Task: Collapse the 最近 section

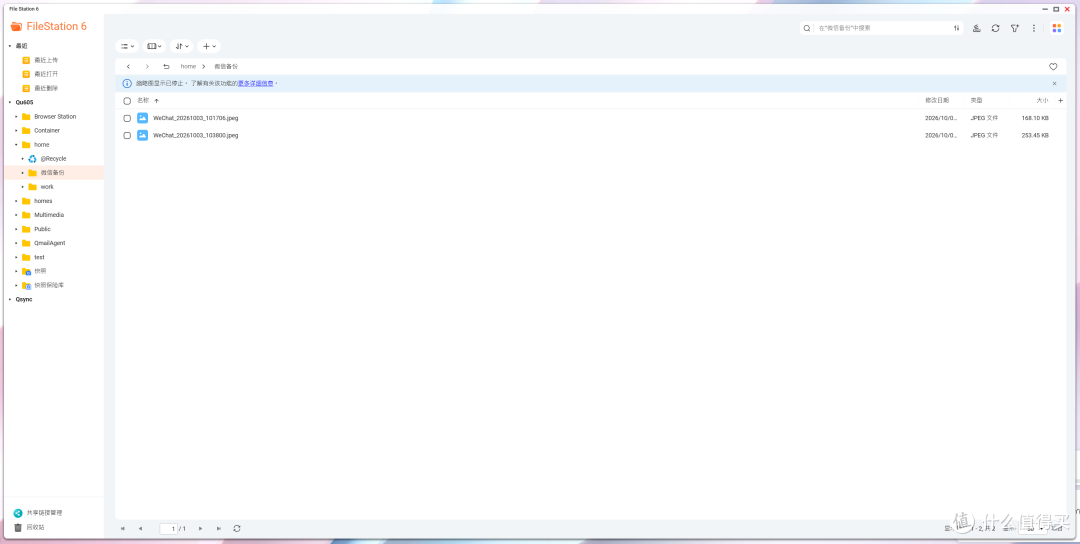Action: pyautogui.click(x=10, y=46)
